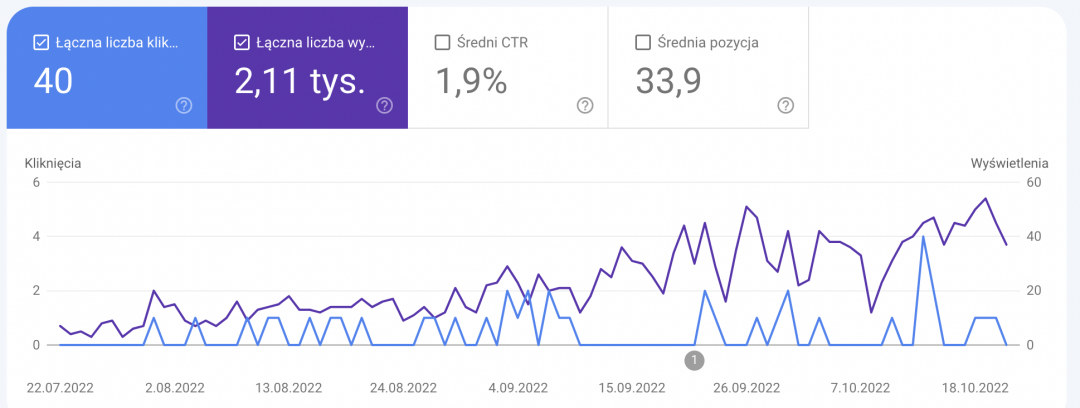Enable the Średnia pozycja checkbox
Screen dimensions: 1080x408
coord(643,43)
